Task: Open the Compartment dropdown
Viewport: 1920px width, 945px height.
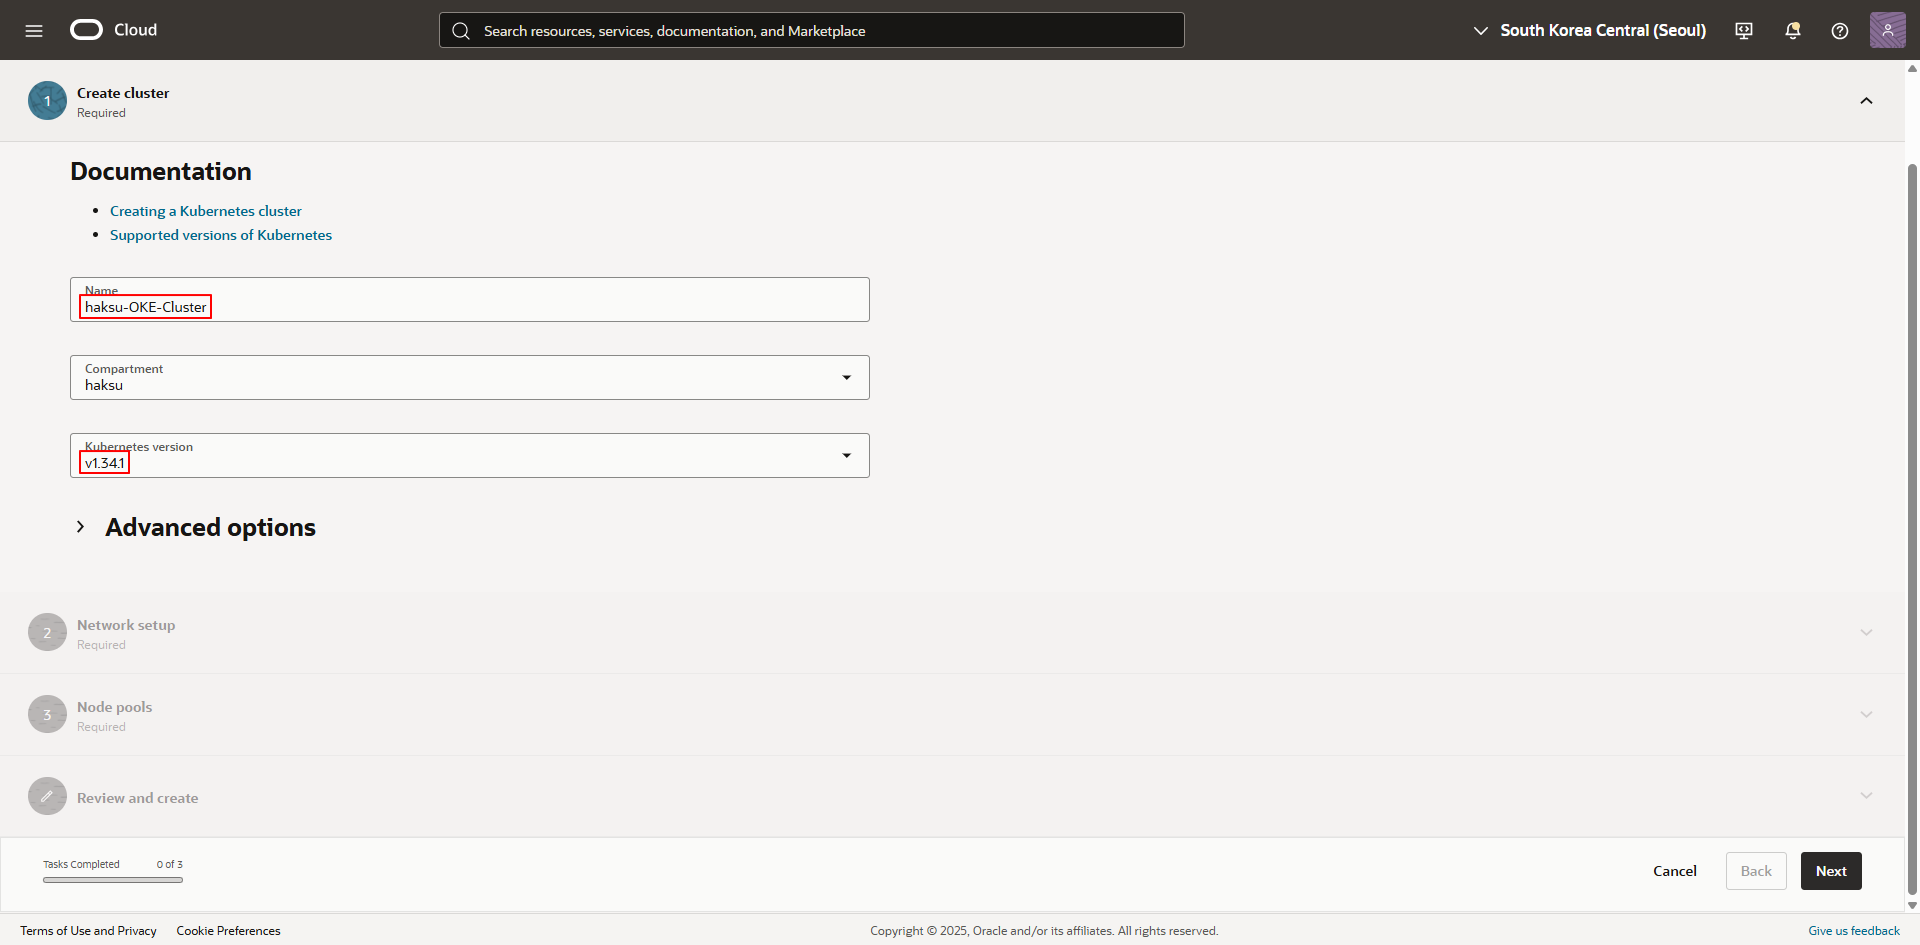Action: coord(469,378)
